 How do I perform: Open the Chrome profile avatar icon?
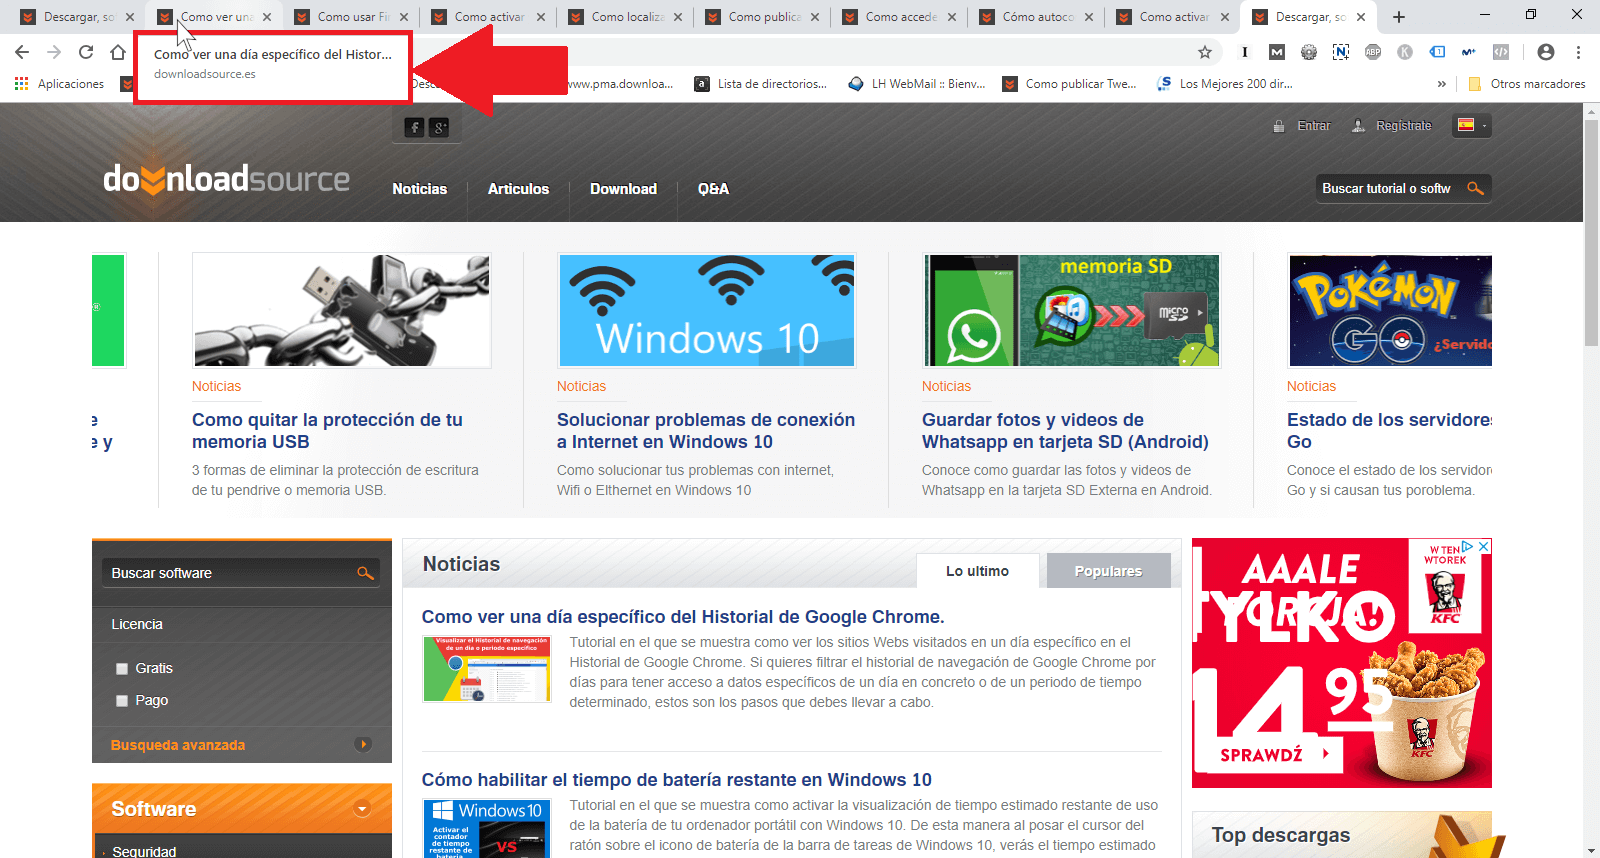1546,52
